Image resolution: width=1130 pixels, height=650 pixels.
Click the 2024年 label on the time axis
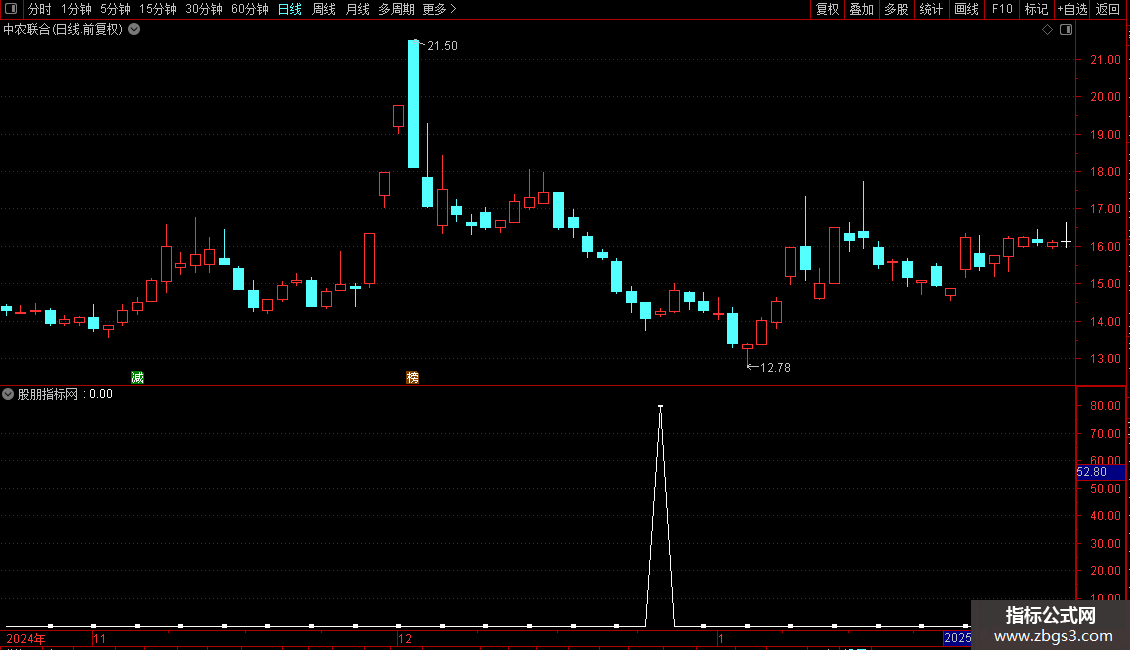coord(25,638)
